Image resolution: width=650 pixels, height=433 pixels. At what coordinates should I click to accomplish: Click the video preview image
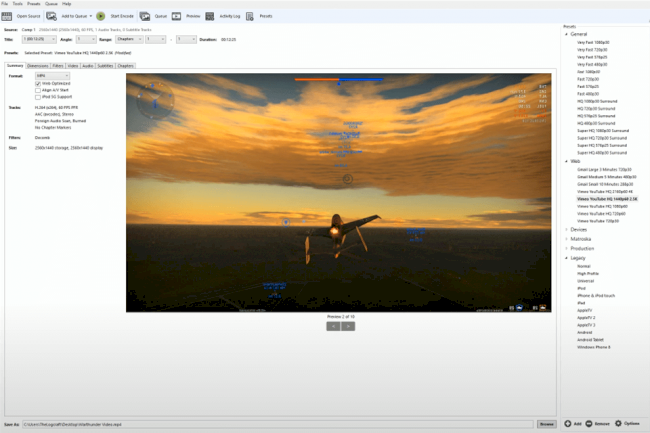(x=339, y=193)
